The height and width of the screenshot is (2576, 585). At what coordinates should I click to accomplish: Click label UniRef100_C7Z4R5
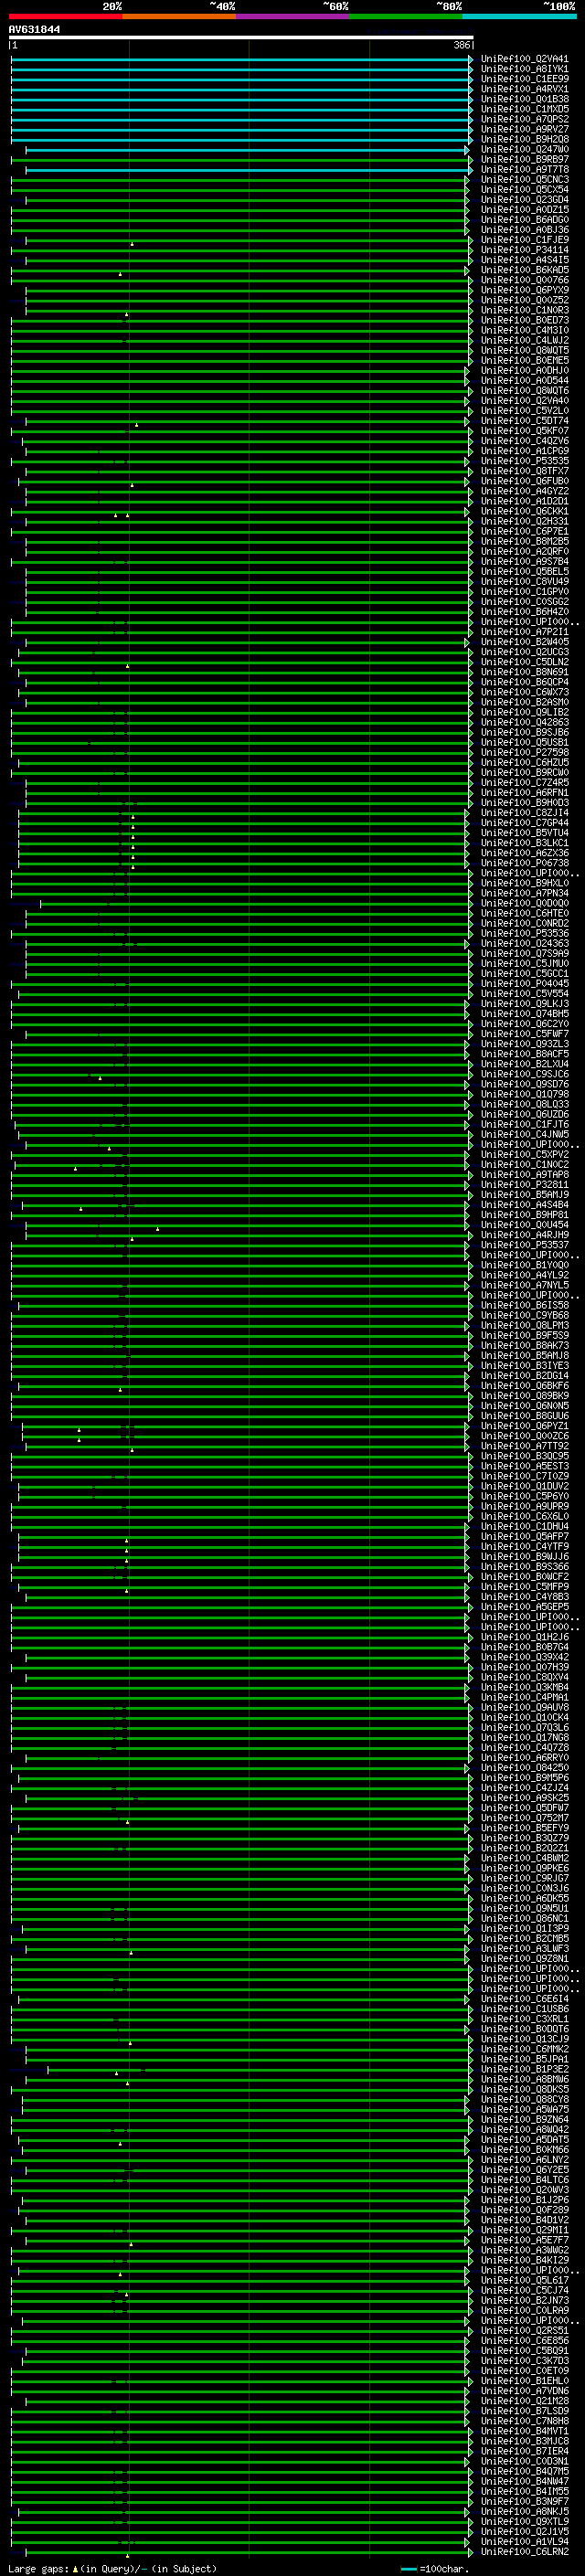point(524,782)
